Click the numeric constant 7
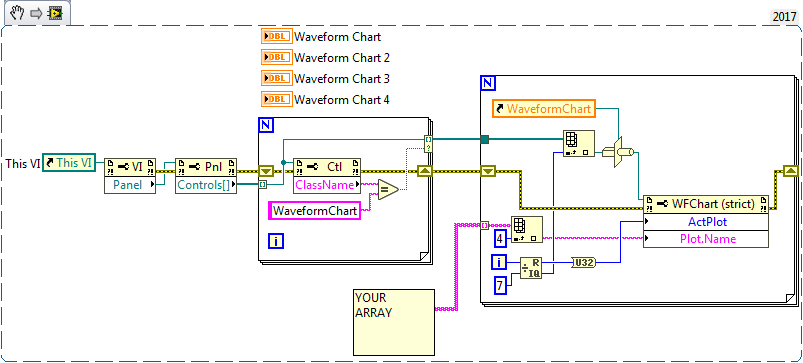803x363 pixels. pos(501,285)
